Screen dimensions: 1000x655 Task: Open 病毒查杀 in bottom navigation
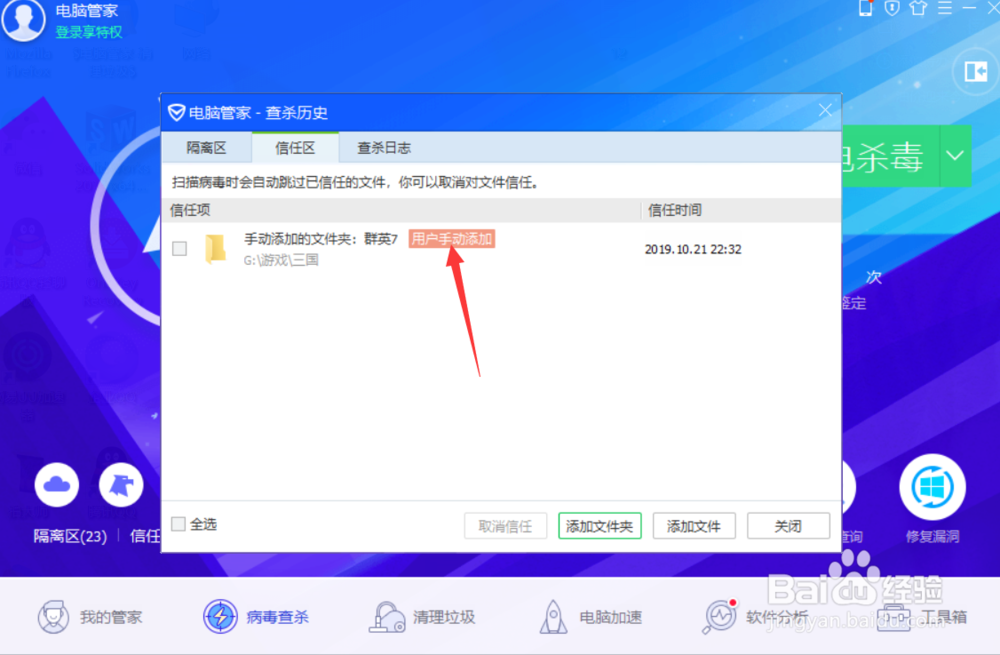tap(256, 617)
